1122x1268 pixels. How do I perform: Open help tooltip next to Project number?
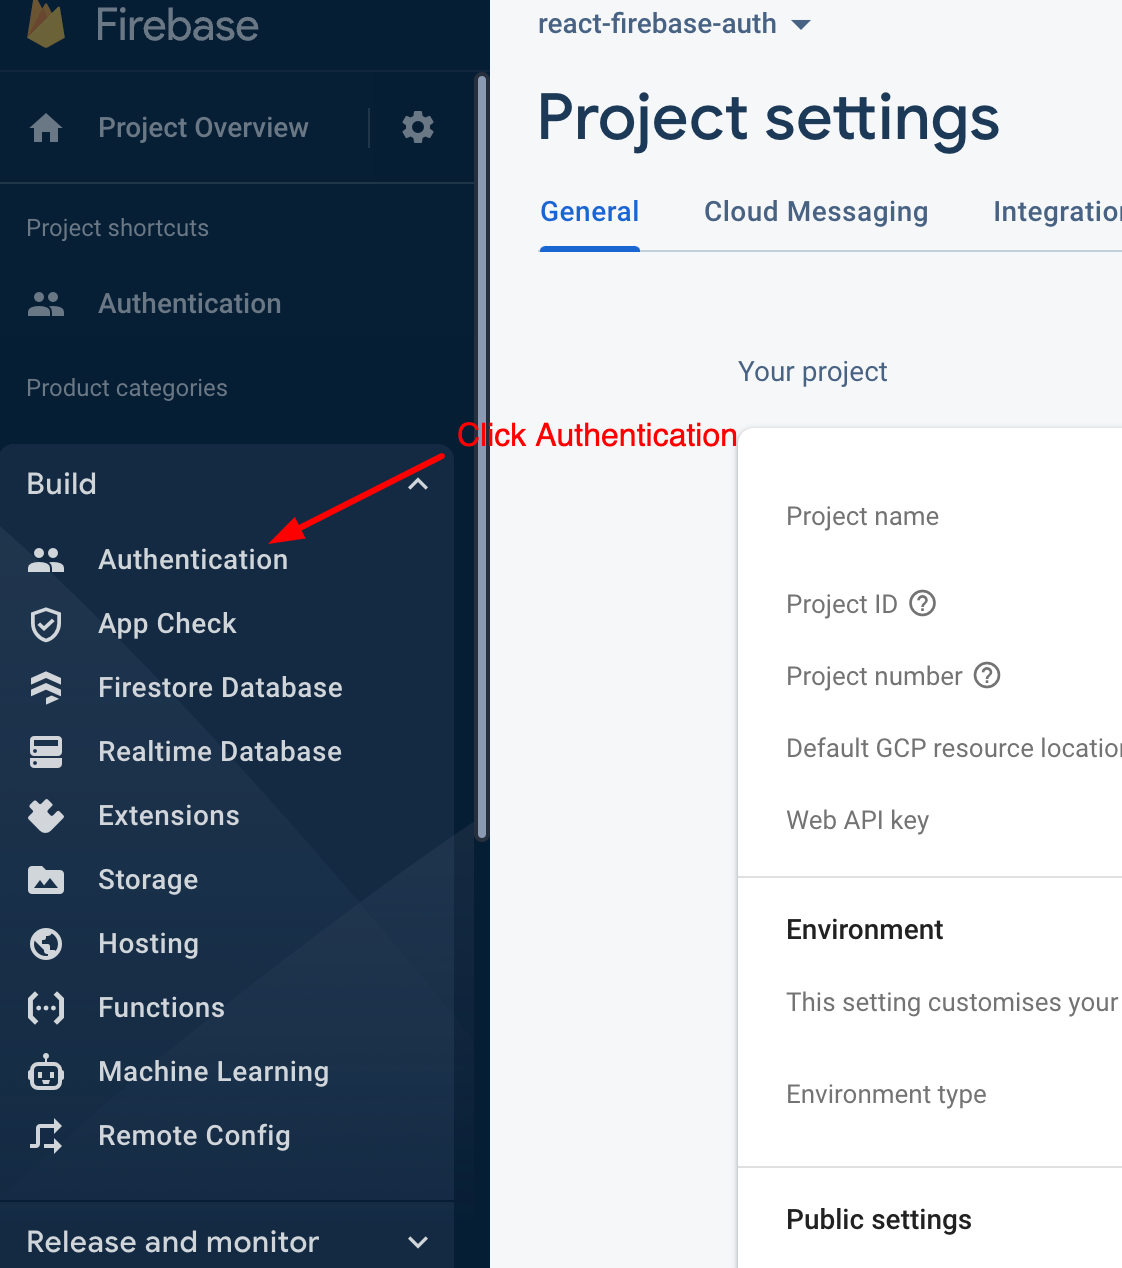(987, 675)
